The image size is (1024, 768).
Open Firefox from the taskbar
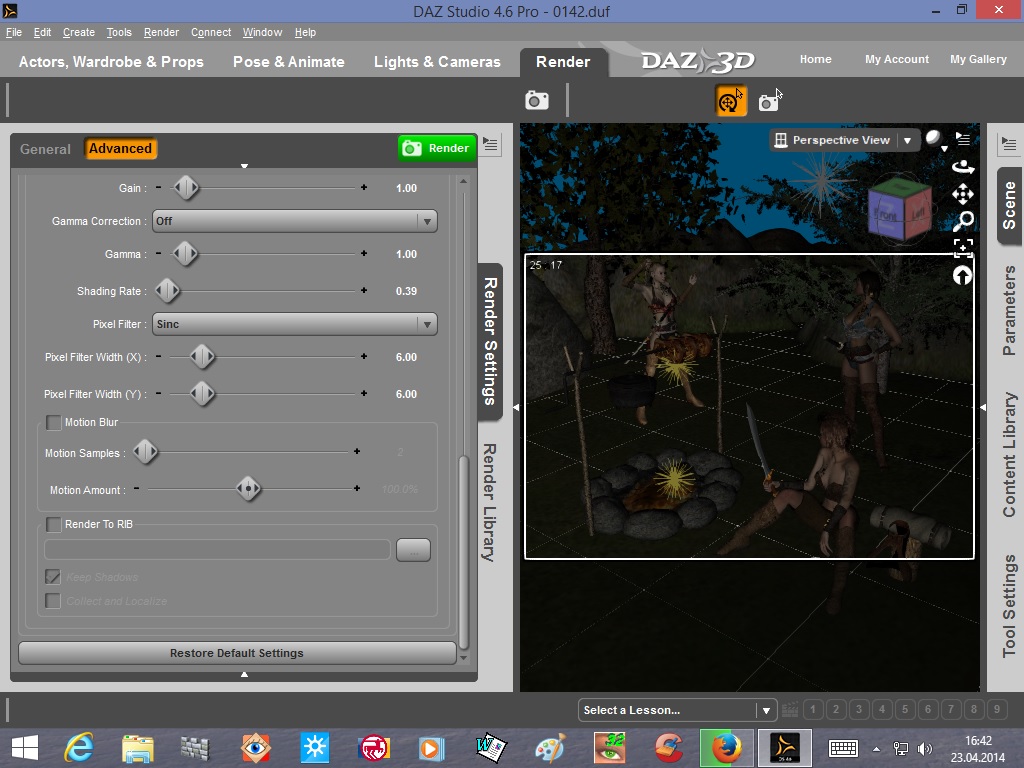[x=726, y=748]
